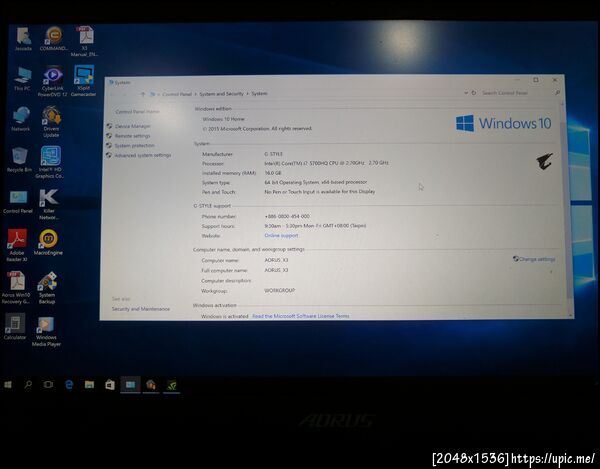The width and height of the screenshot is (600, 469).
Task: Click the 'G-STYLE' manufacturer value
Action: [273, 154]
